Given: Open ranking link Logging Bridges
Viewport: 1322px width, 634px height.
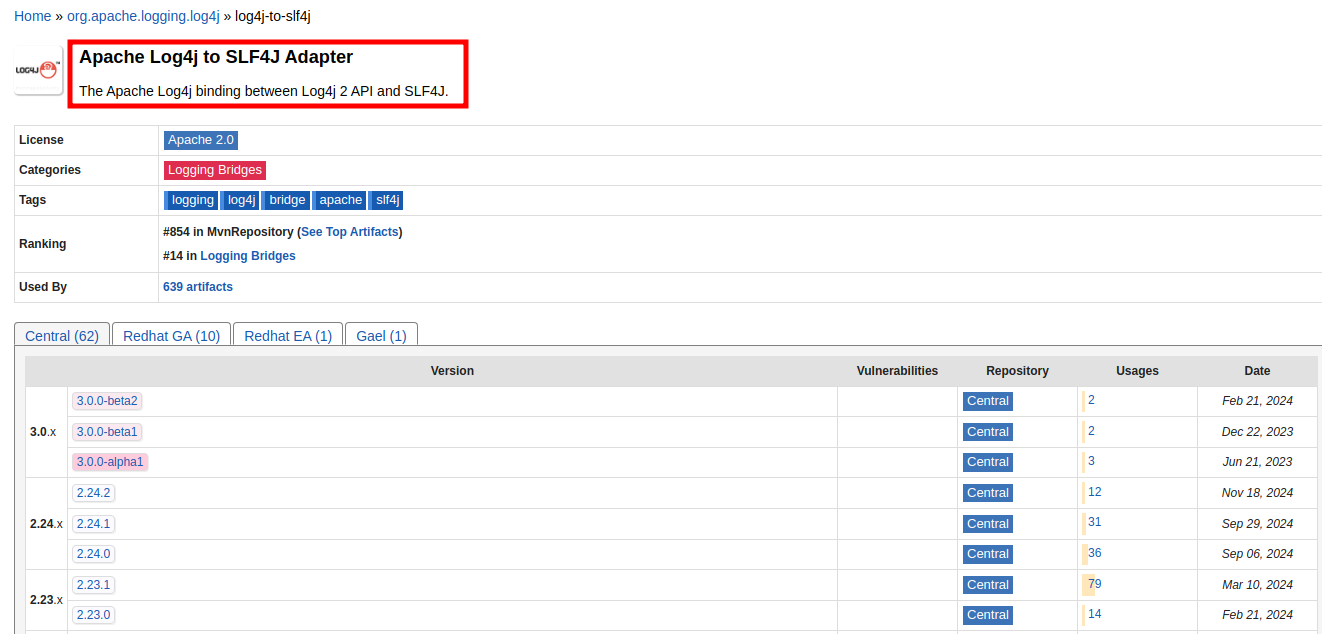Looking at the screenshot, I should coord(248,256).
